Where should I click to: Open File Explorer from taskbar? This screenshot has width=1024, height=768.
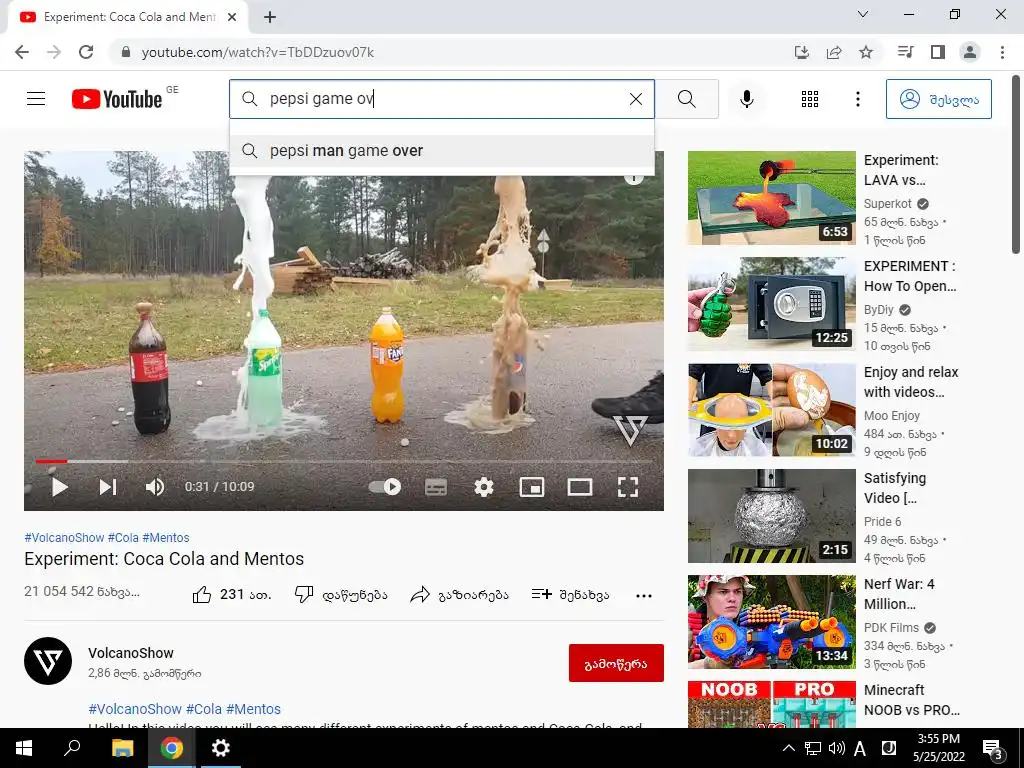pos(122,748)
